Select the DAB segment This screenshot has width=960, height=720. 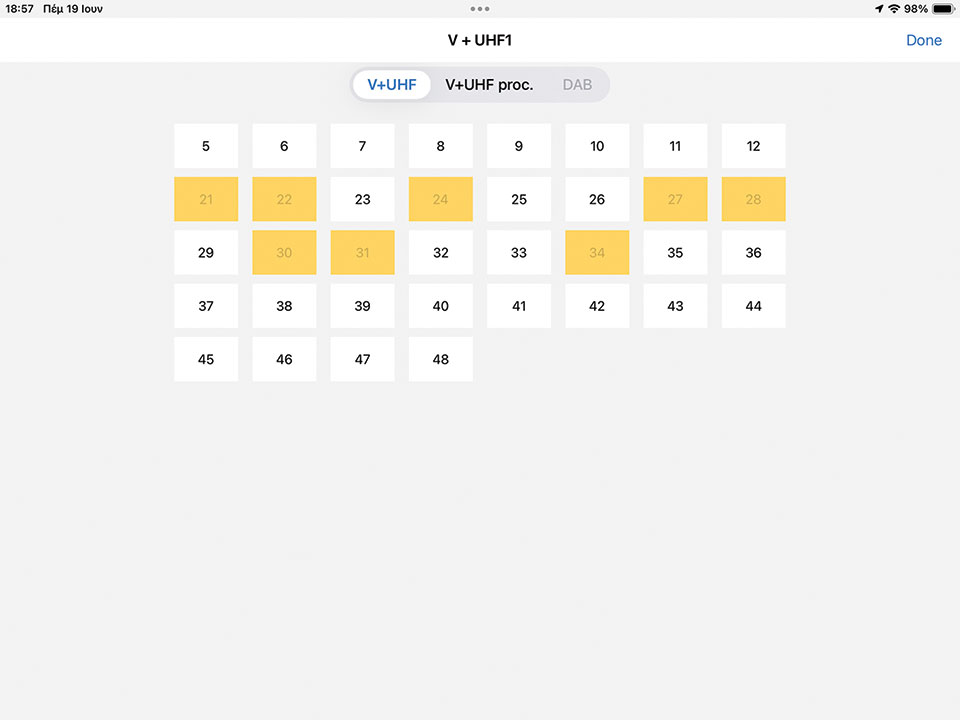(577, 85)
